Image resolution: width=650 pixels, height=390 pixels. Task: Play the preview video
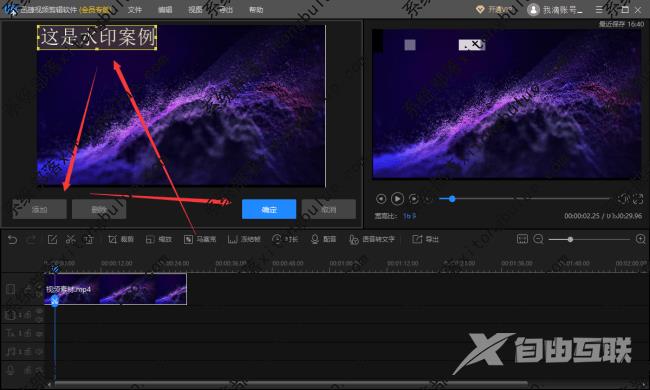397,199
